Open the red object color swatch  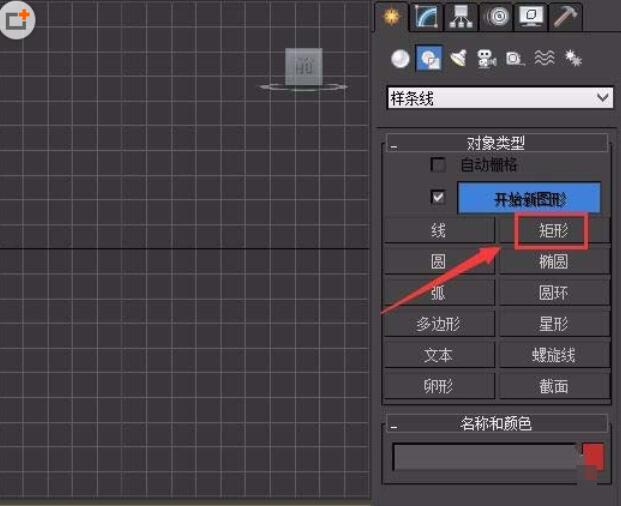[593, 457]
